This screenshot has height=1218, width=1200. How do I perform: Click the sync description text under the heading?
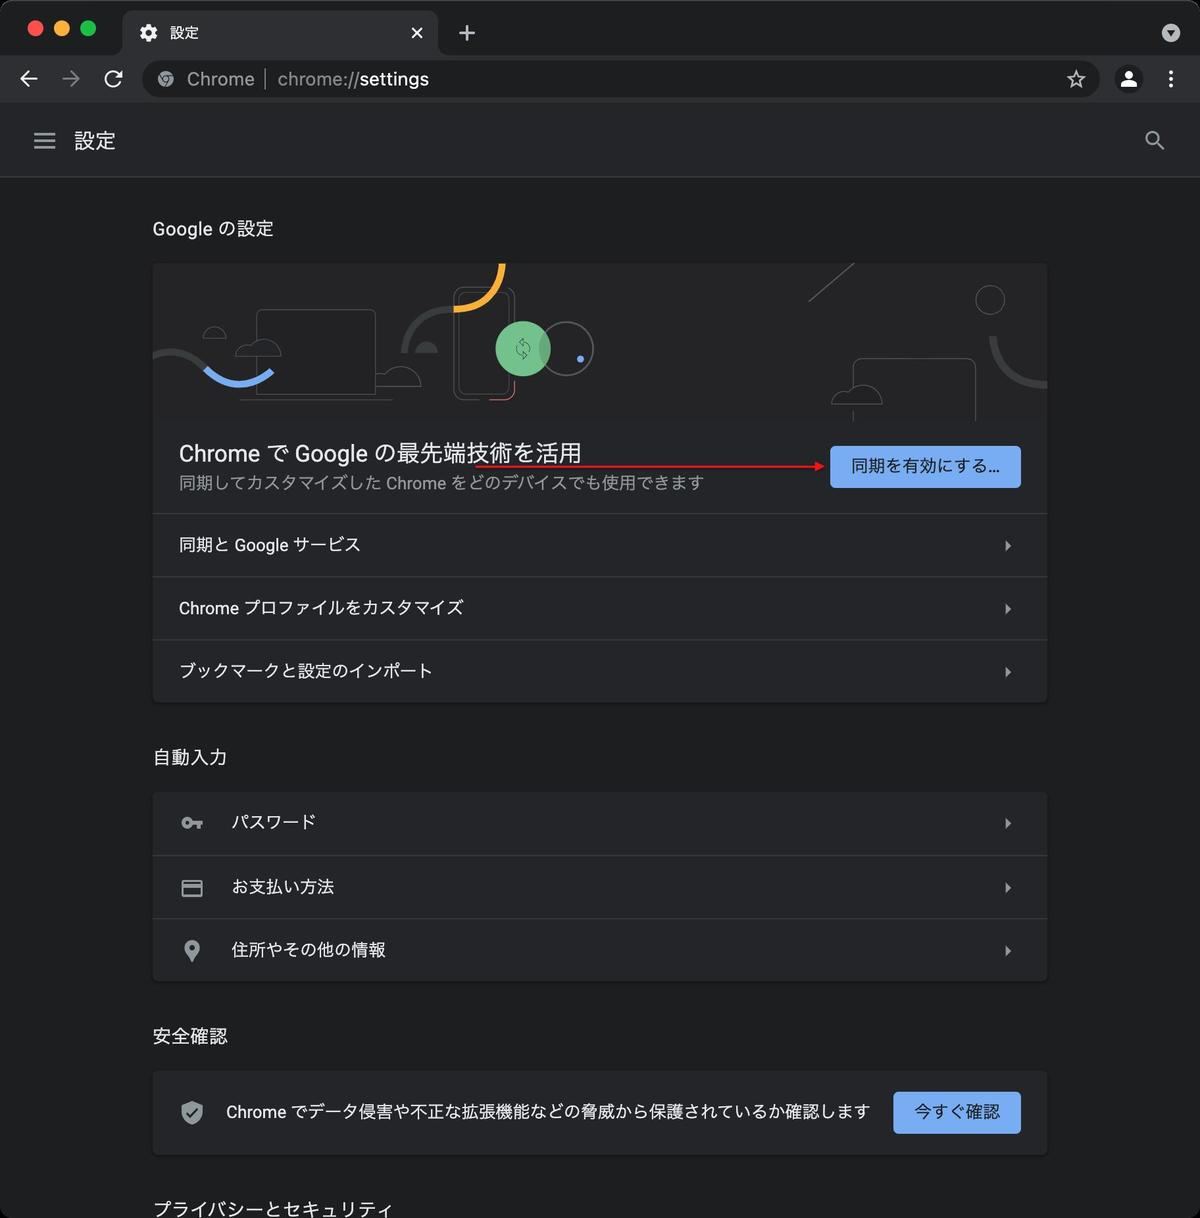(441, 483)
